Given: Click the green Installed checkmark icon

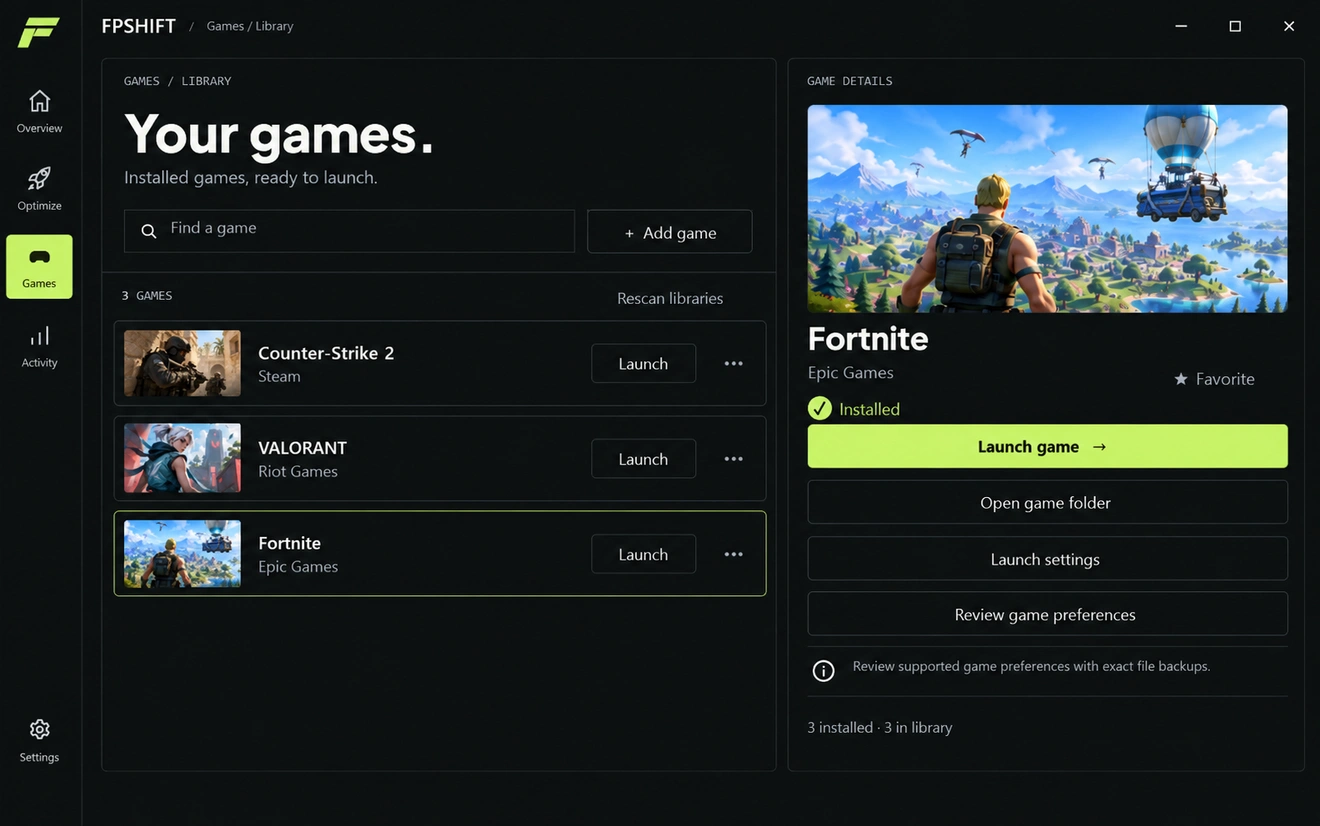Looking at the screenshot, I should point(820,408).
